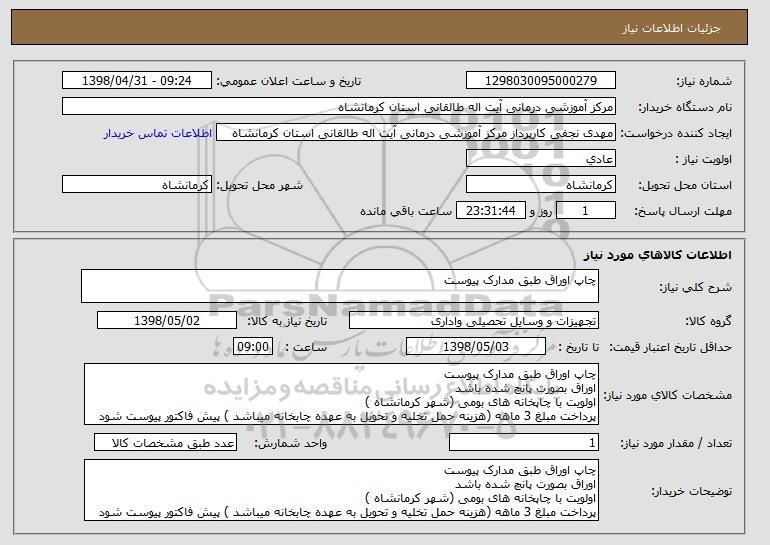Click the تاریخ نیاز به کالا label
This screenshot has width=770, height=545.
pos(287,321)
